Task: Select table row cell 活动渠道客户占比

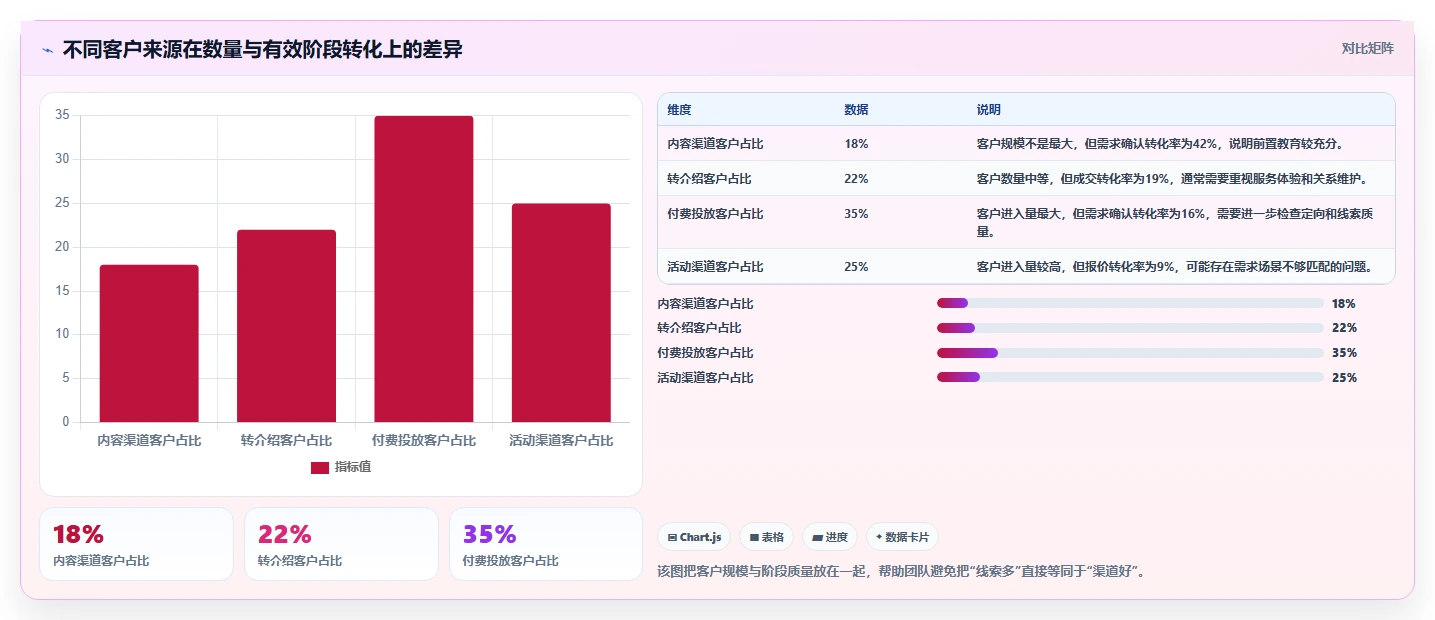Action: (x=715, y=266)
